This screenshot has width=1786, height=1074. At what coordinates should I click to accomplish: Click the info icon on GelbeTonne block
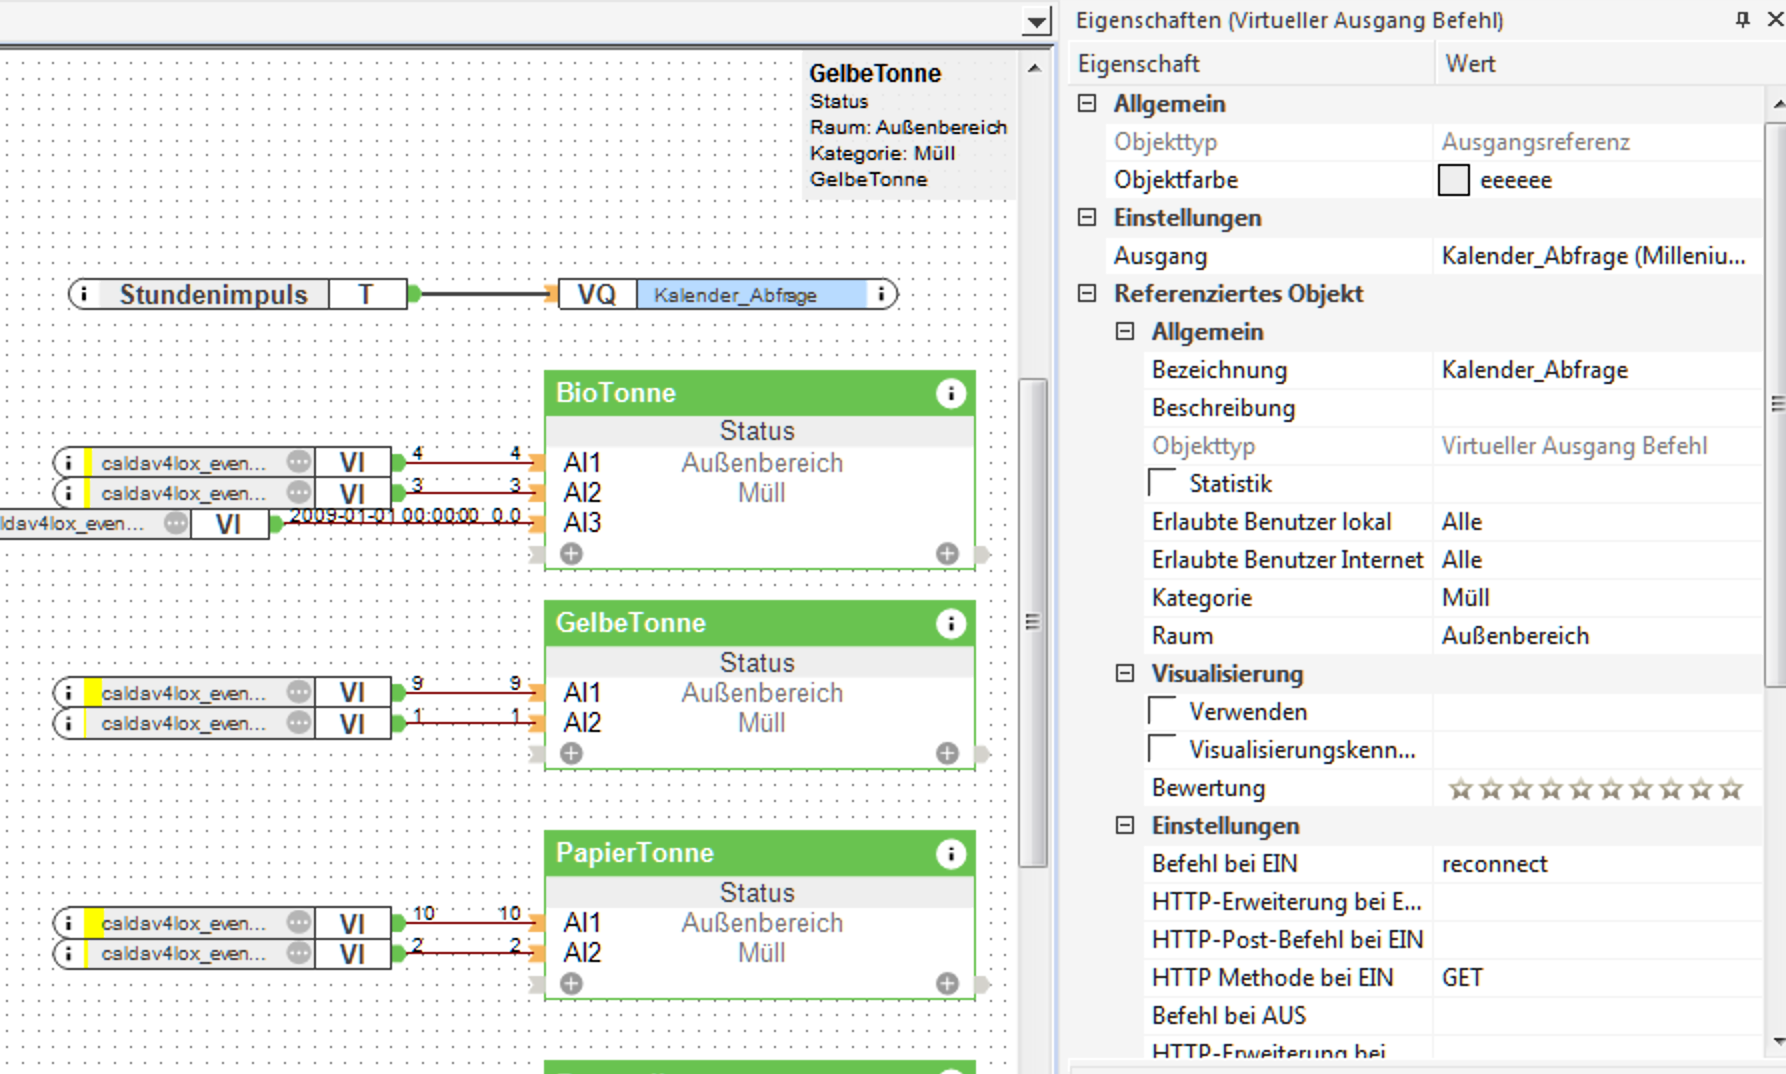(950, 624)
